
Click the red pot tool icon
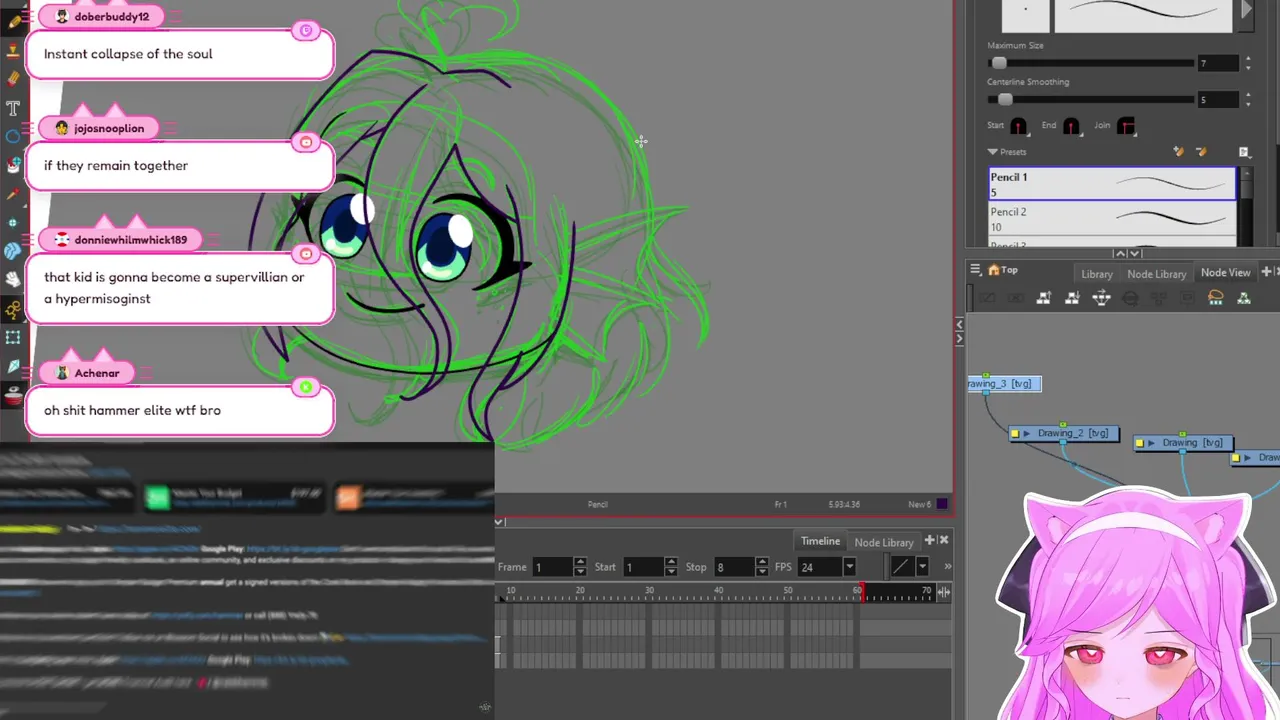[13, 396]
